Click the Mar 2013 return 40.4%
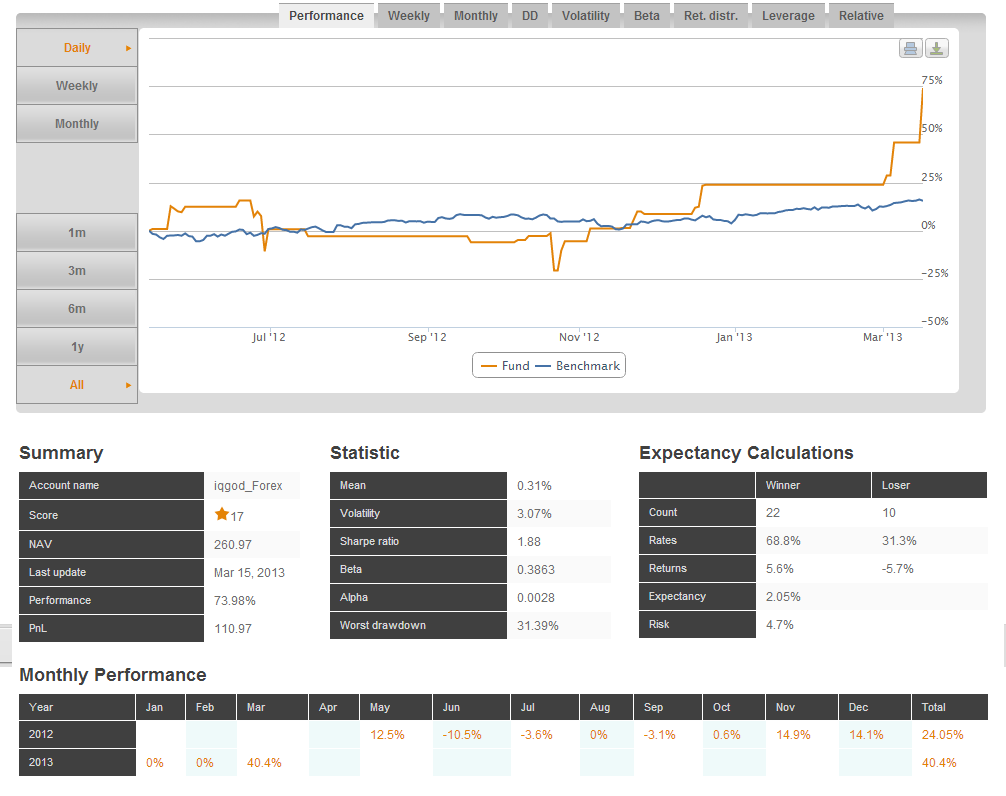1006x796 pixels. tap(264, 763)
